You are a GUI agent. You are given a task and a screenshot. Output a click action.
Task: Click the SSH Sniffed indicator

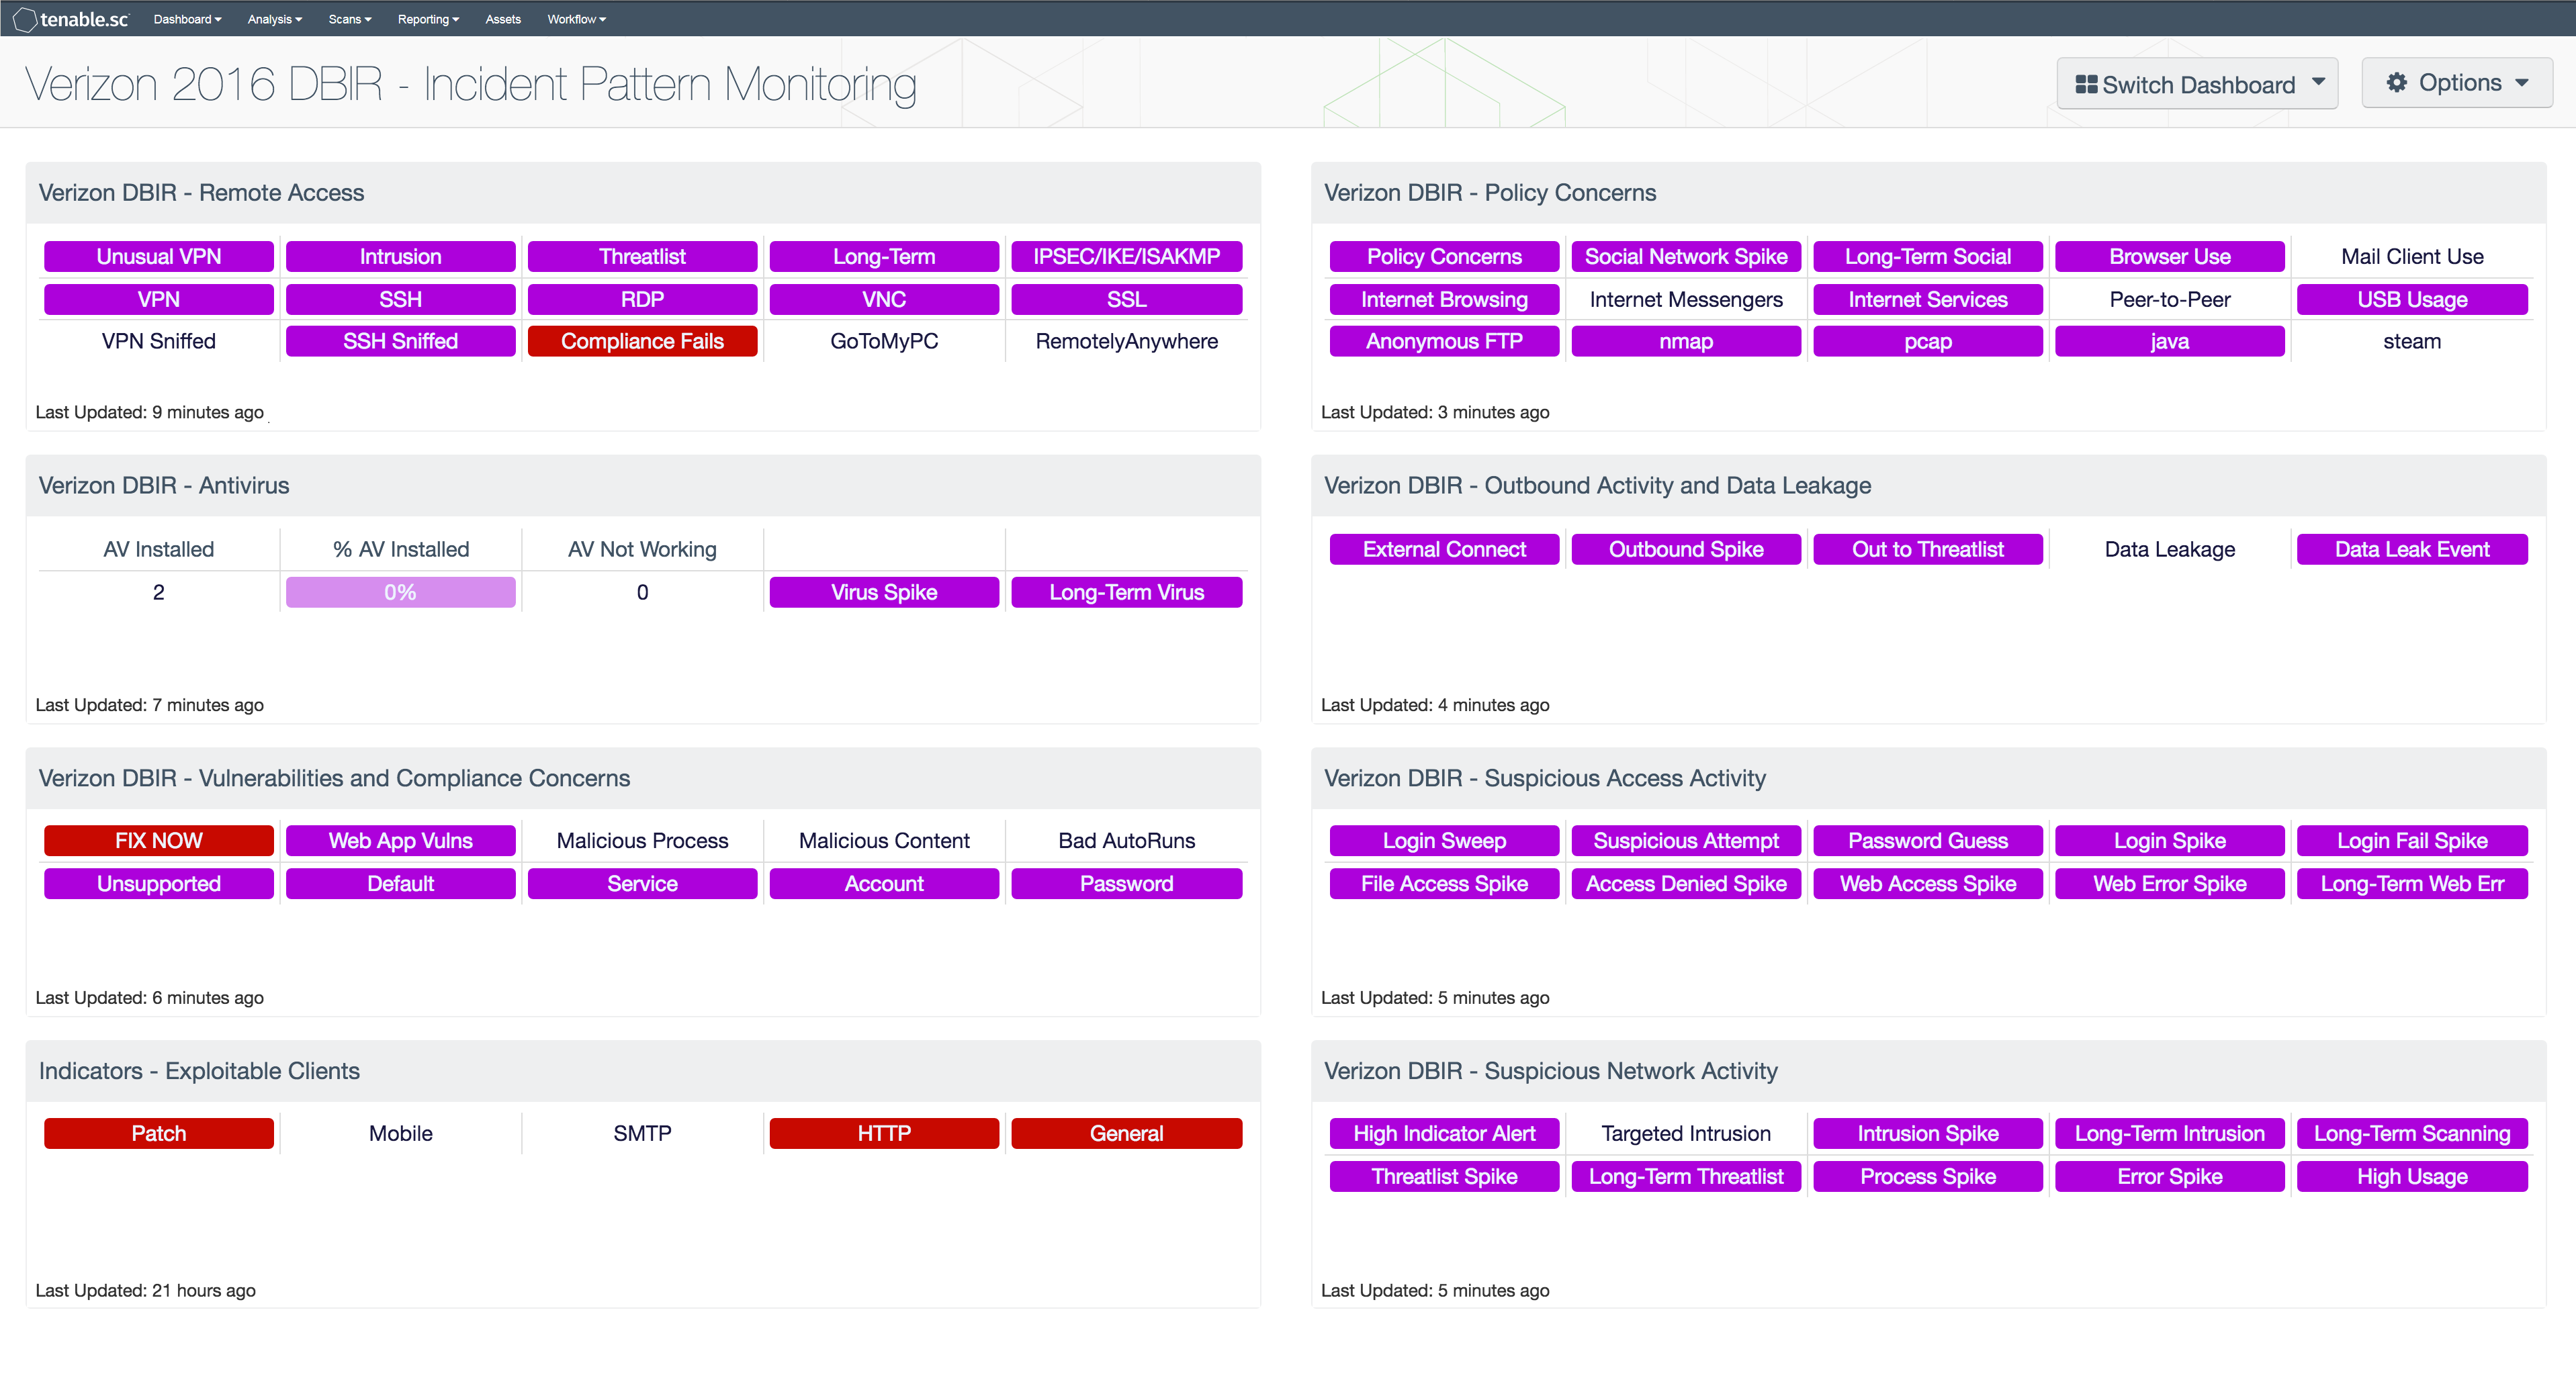click(400, 341)
